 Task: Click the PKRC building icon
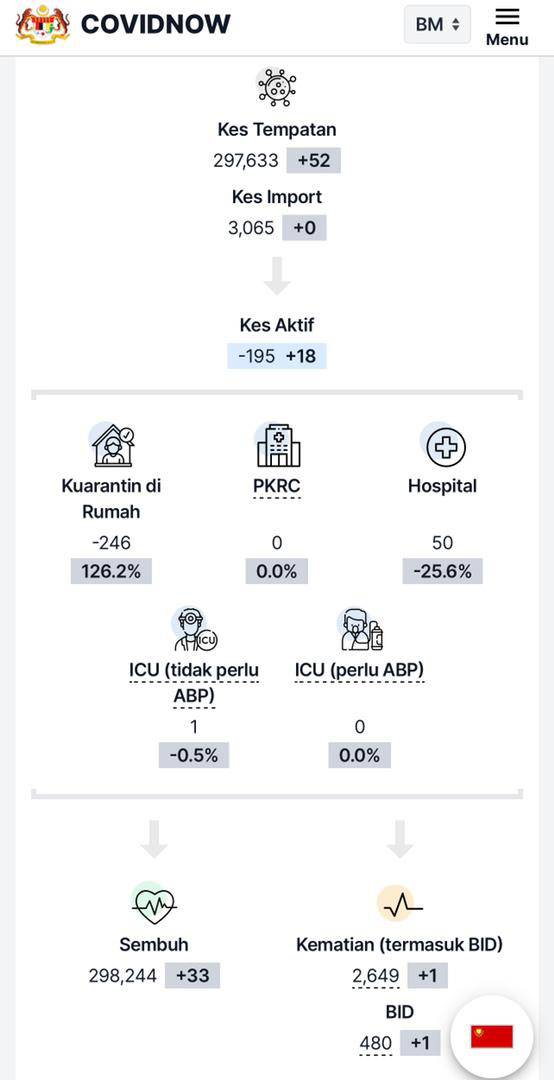point(277,446)
